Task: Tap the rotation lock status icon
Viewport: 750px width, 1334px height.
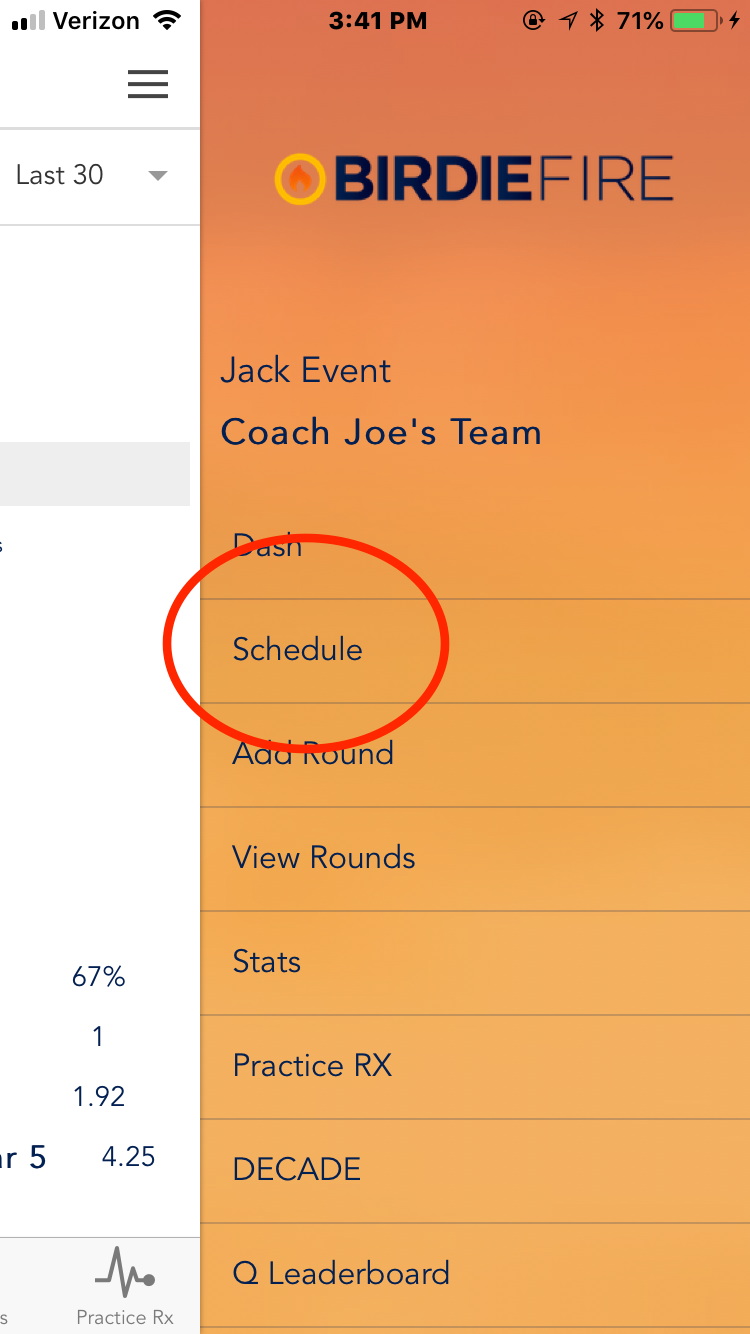Action: tap(534, 21)
